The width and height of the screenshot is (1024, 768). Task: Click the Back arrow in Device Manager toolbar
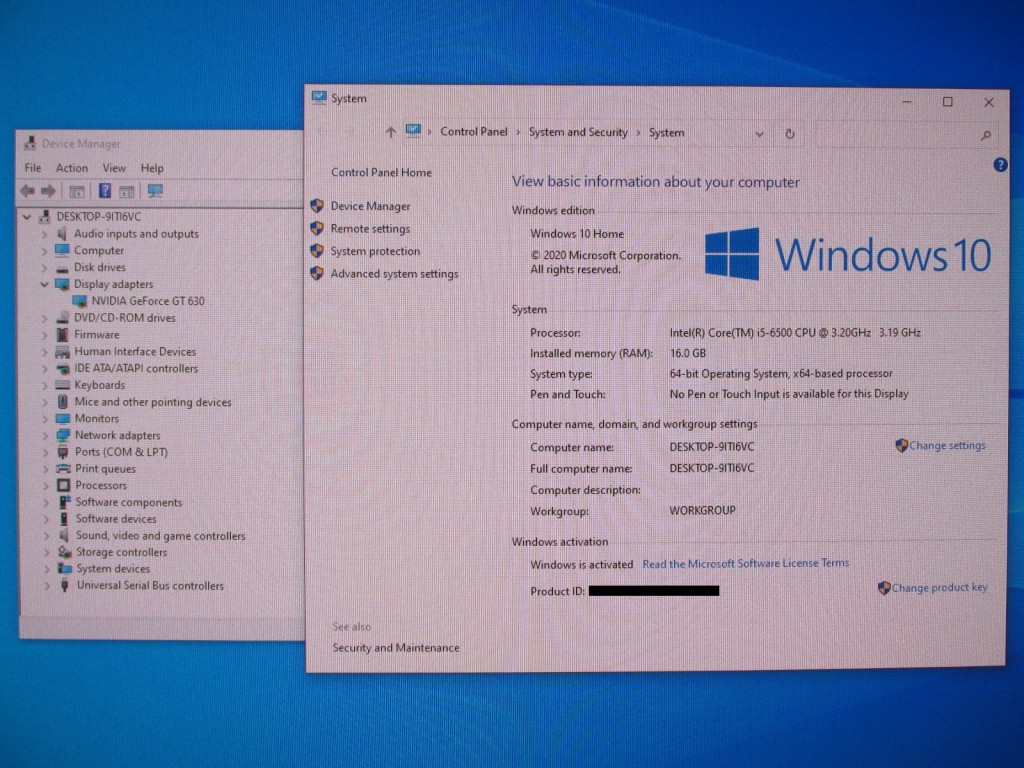coord(27,191)
